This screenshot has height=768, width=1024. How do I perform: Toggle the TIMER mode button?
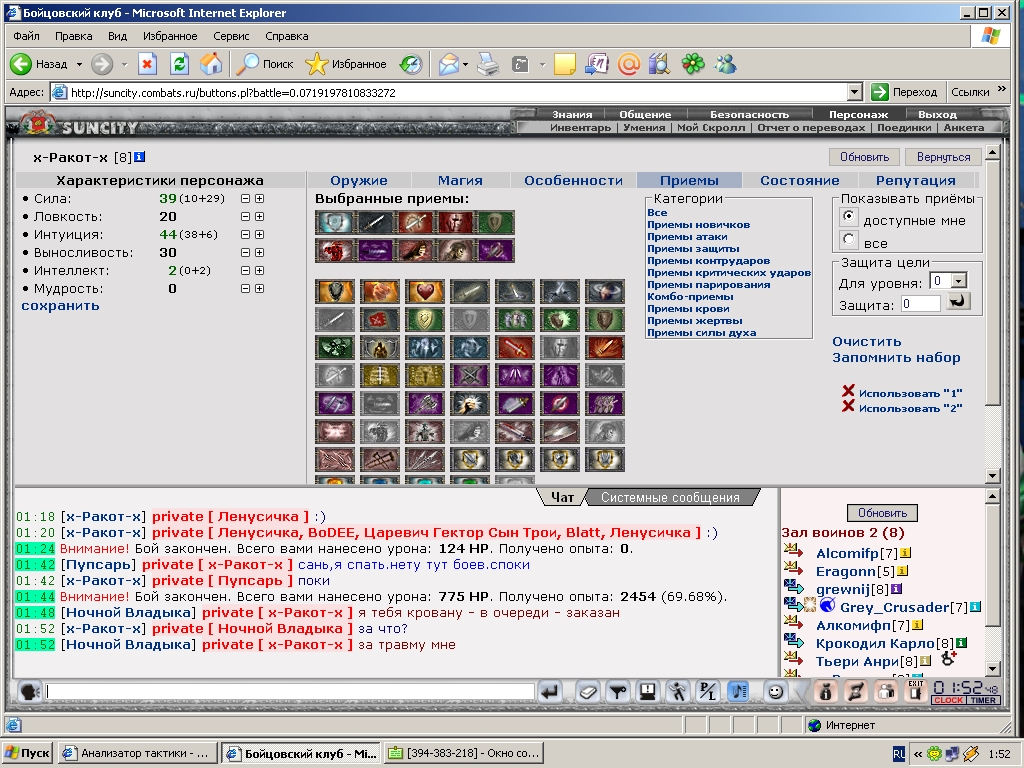(983, 700)
